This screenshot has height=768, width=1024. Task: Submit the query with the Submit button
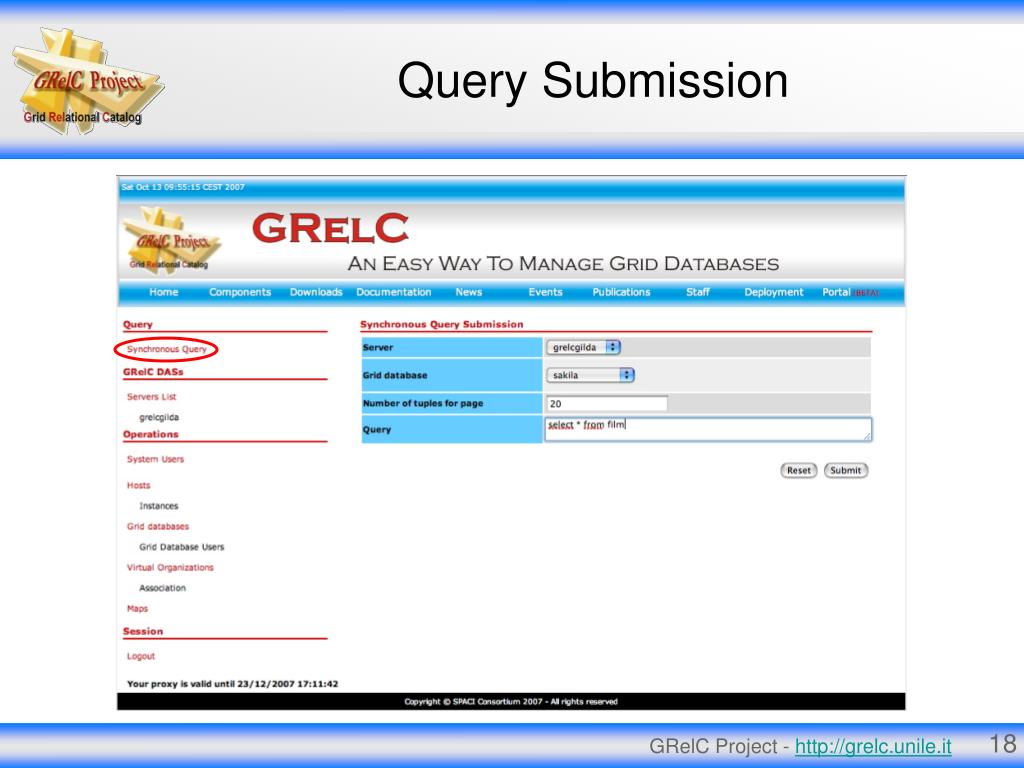click(x=846, y=470)
